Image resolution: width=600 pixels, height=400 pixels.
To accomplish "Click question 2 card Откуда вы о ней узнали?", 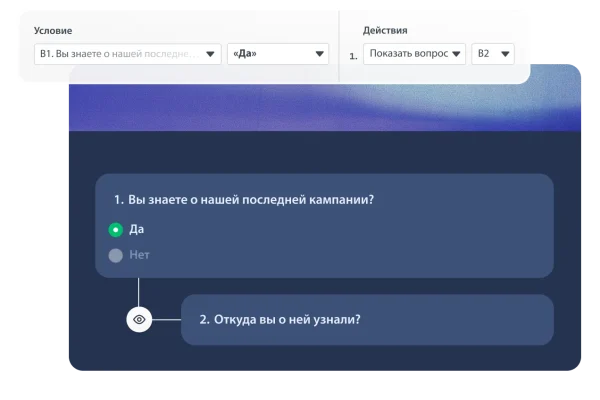I will tap(367, 320).
